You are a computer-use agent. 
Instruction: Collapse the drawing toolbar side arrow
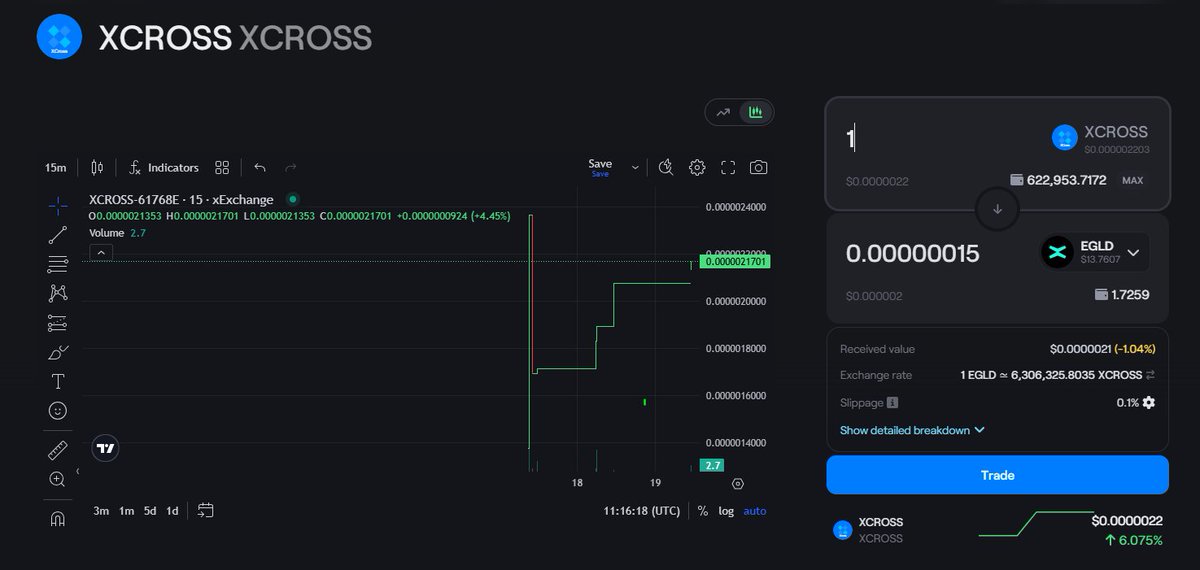78,471
